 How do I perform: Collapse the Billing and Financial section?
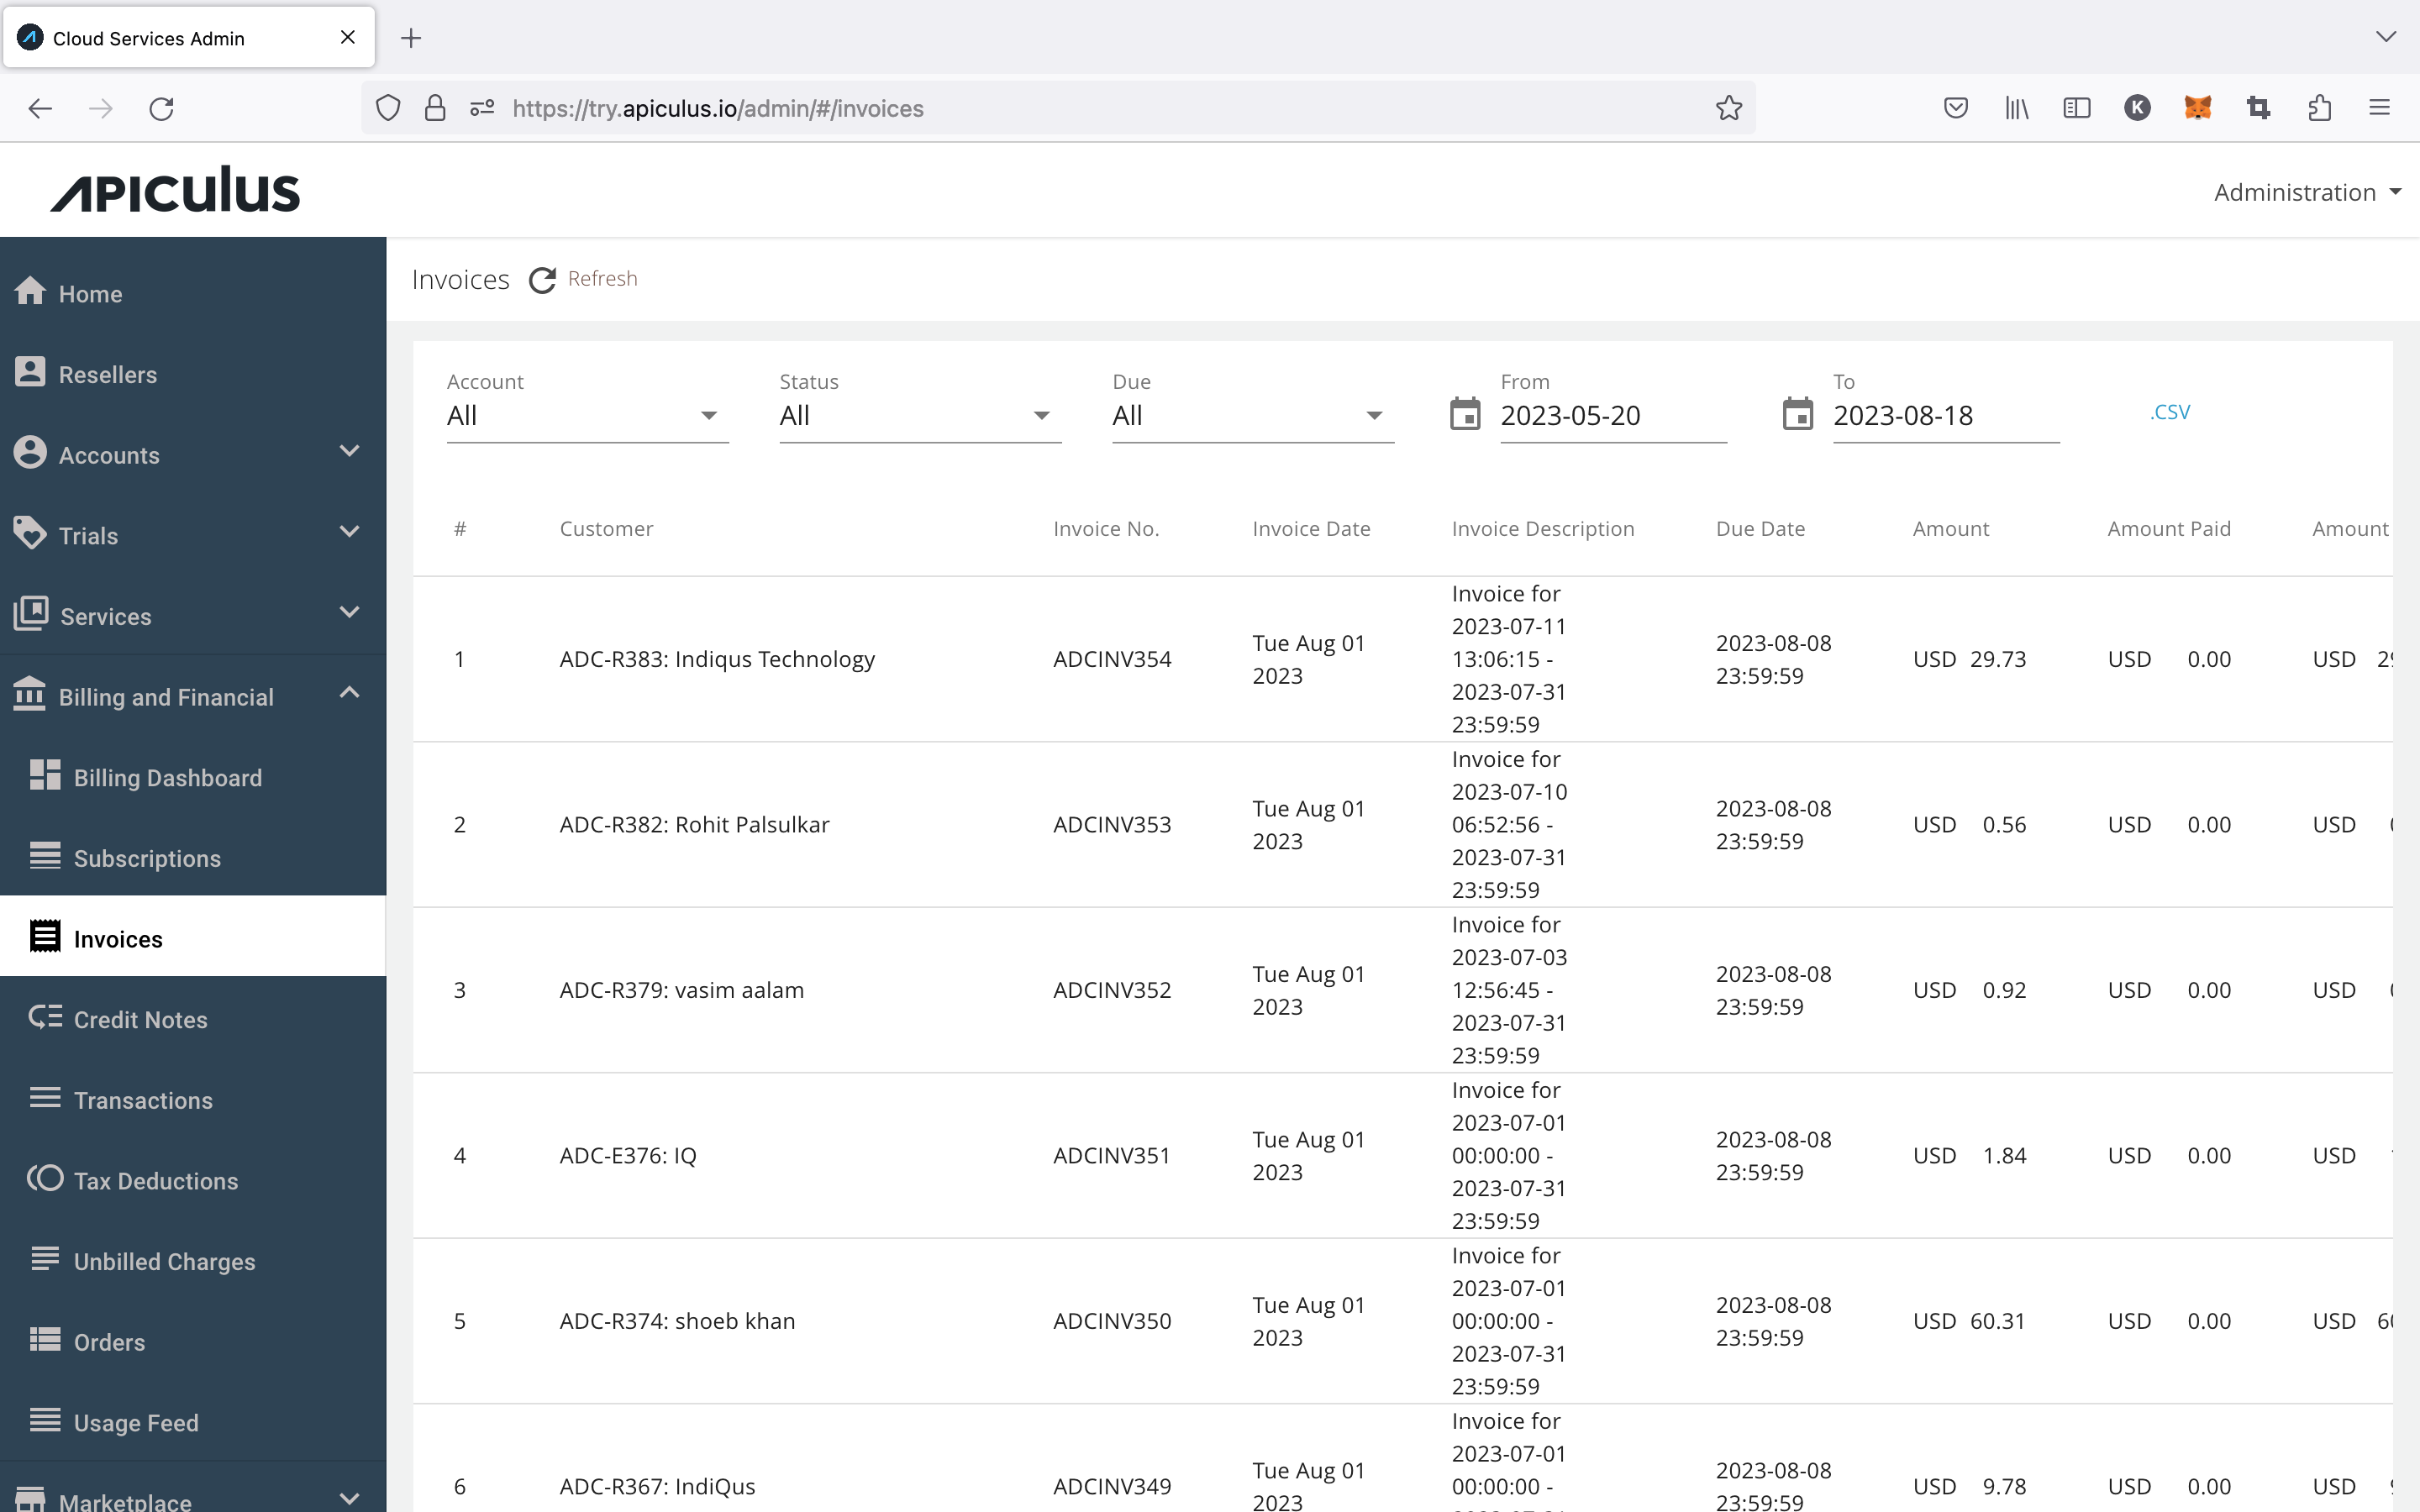pyautogui.click(x=349, y=692)
